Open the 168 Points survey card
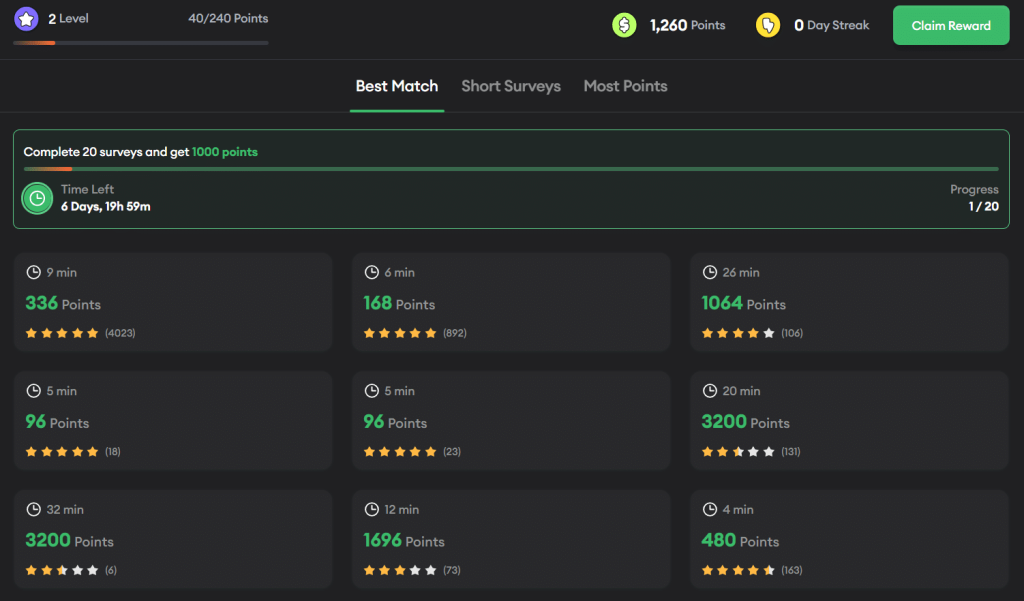 point(510,302)
